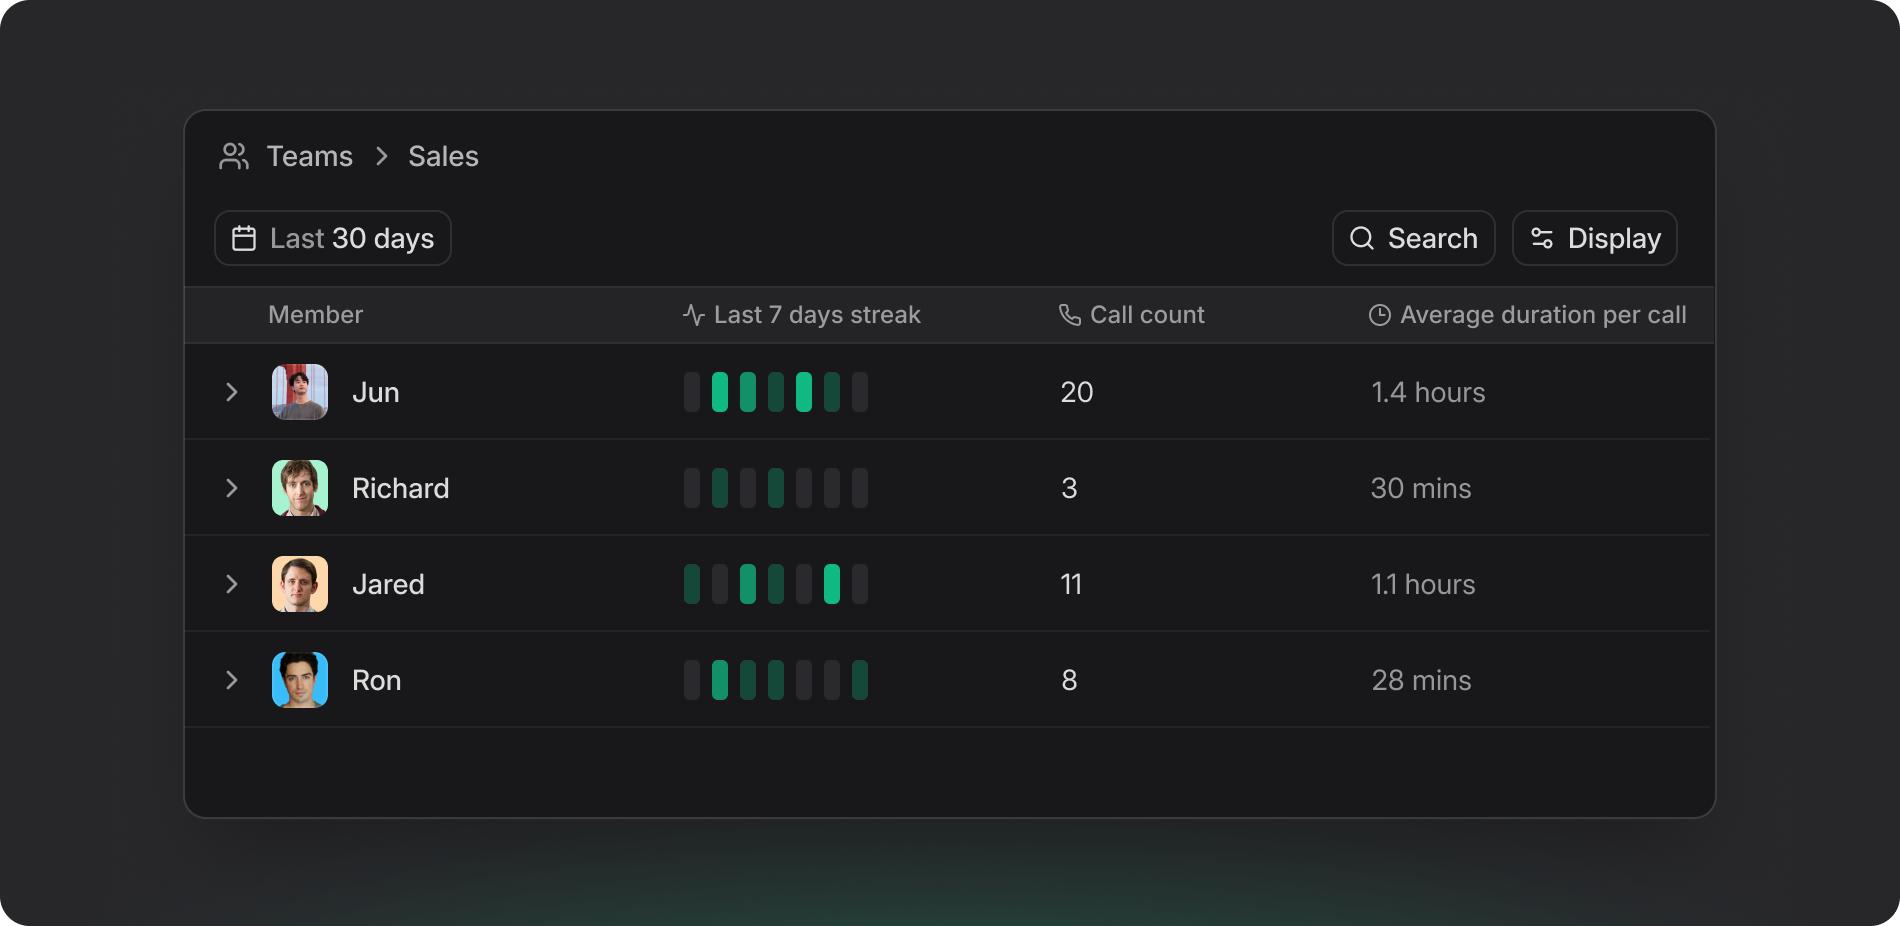Click the magnifying glass search icon

pyautogui.click(x=1361, y=238)
